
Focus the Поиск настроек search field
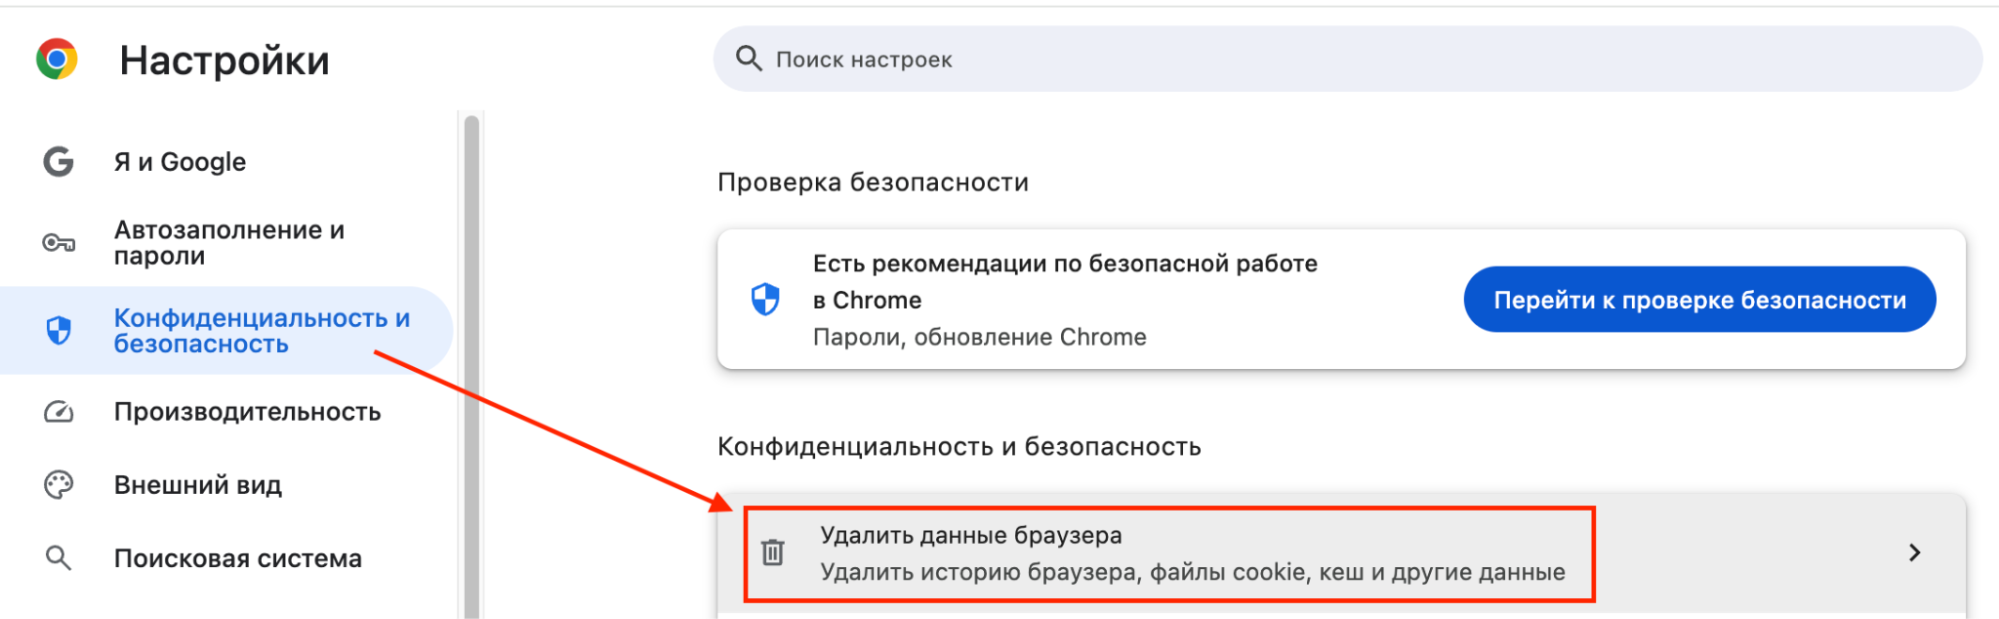[1347, 59]
